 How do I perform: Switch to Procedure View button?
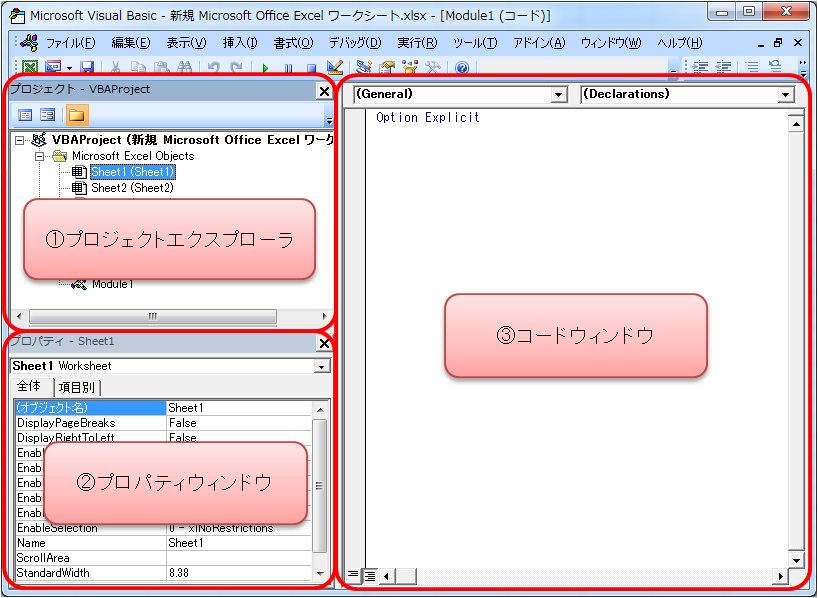pyautogui.click(x=353, y=576)
